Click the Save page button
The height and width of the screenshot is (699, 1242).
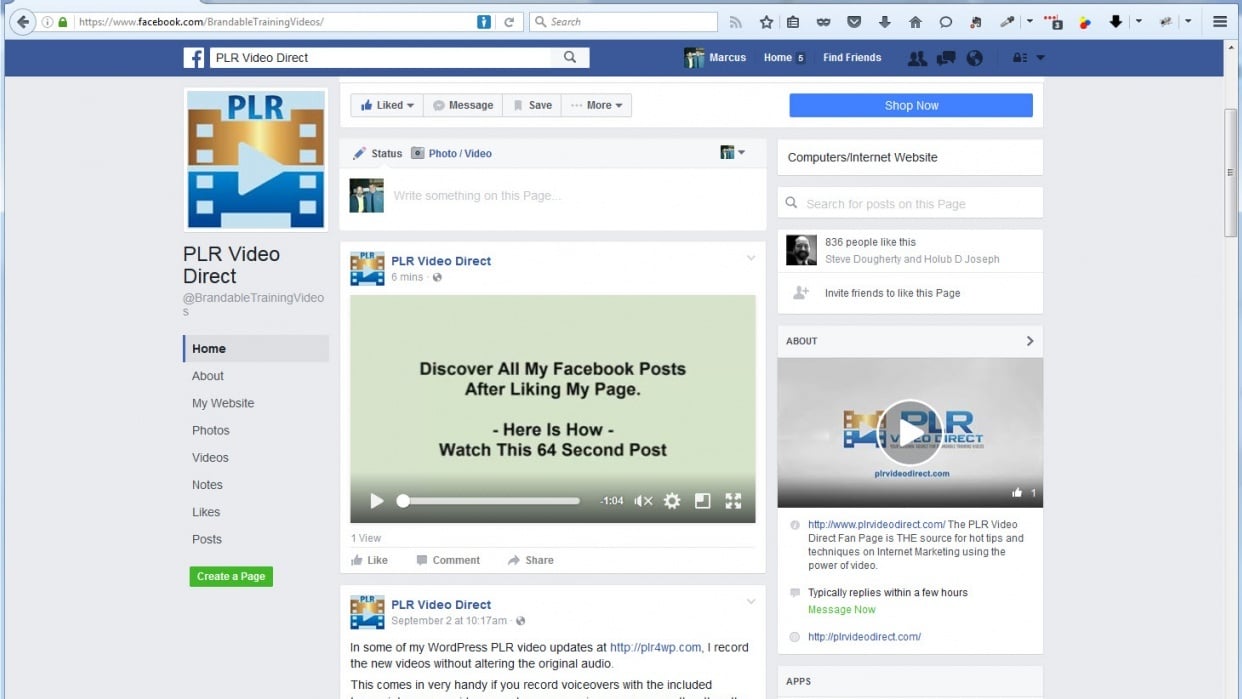(x=532, y=105)
